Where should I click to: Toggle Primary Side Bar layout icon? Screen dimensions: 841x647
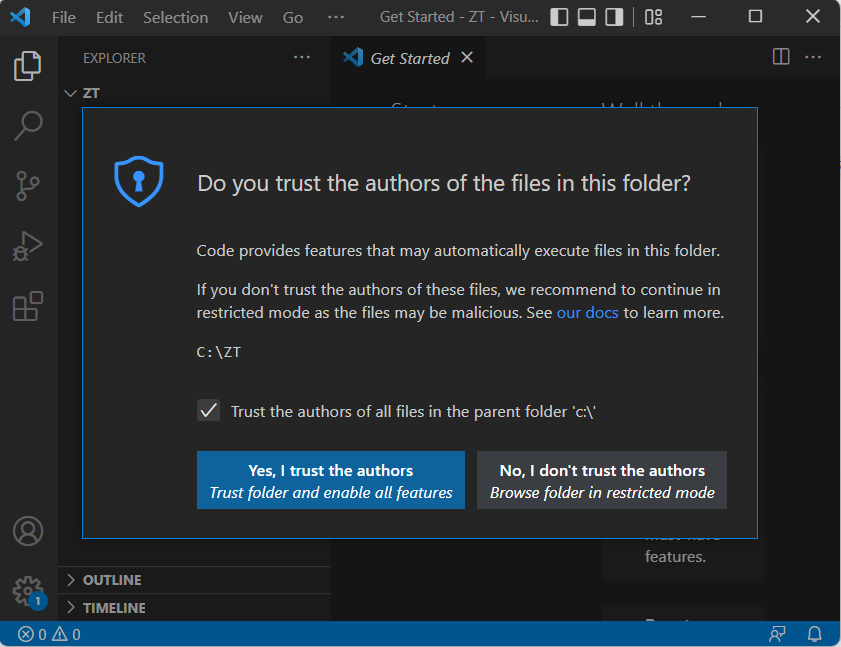tap(559, 17)
